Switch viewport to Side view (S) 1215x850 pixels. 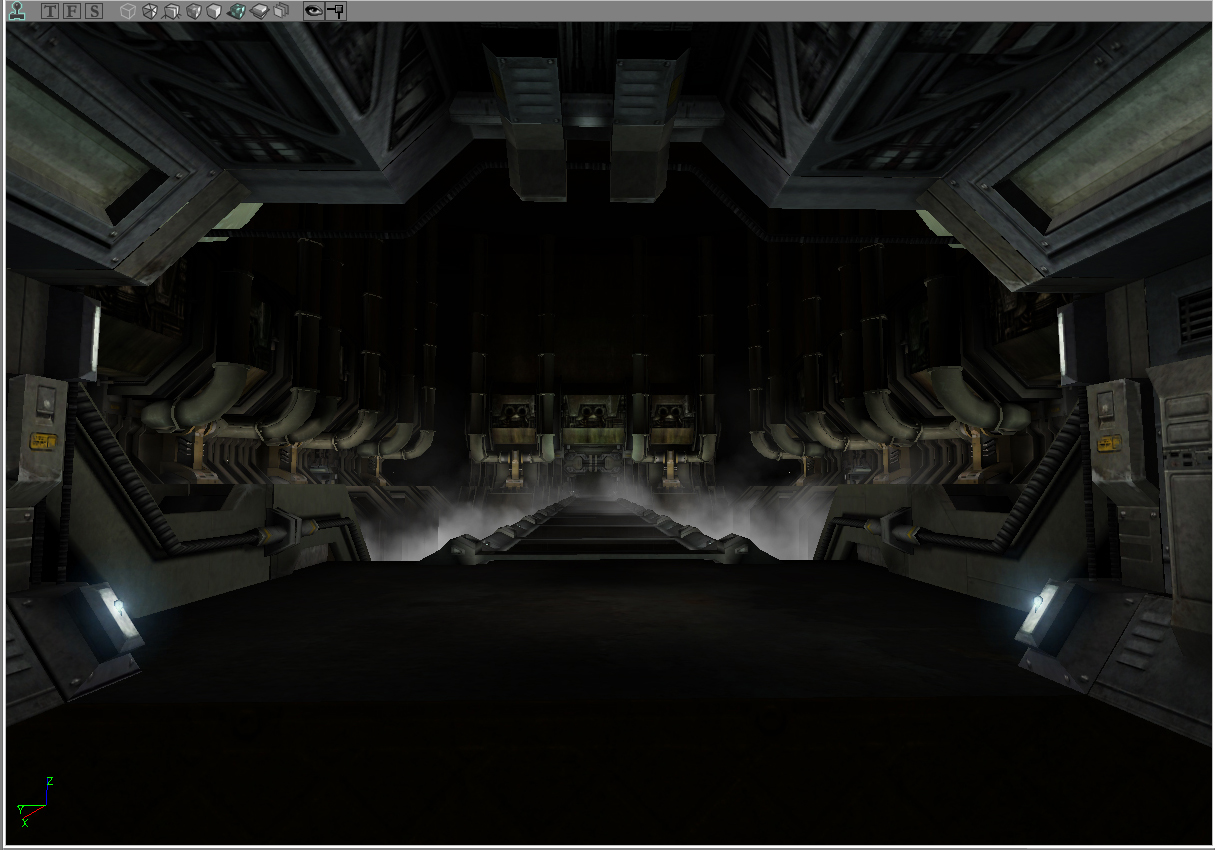click(93, 11)
